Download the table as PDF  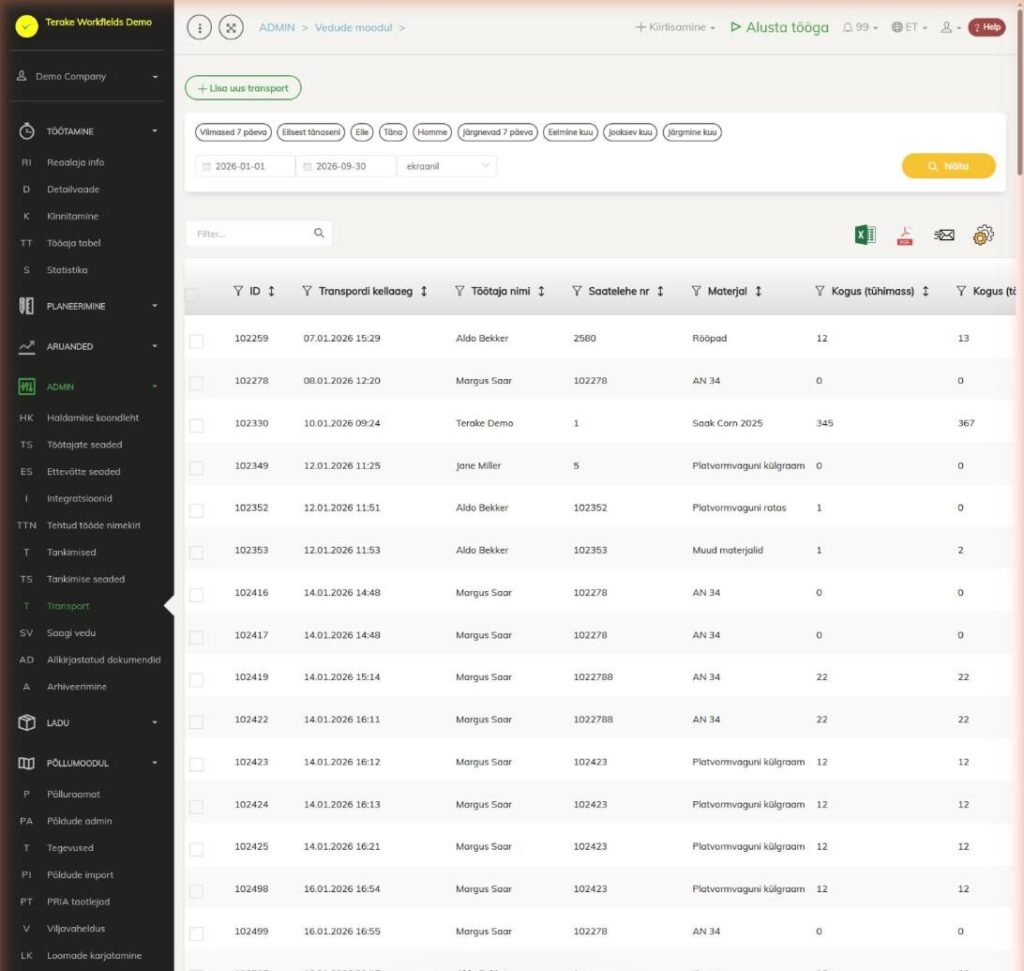pyautogui.click(x=904, y=235)
